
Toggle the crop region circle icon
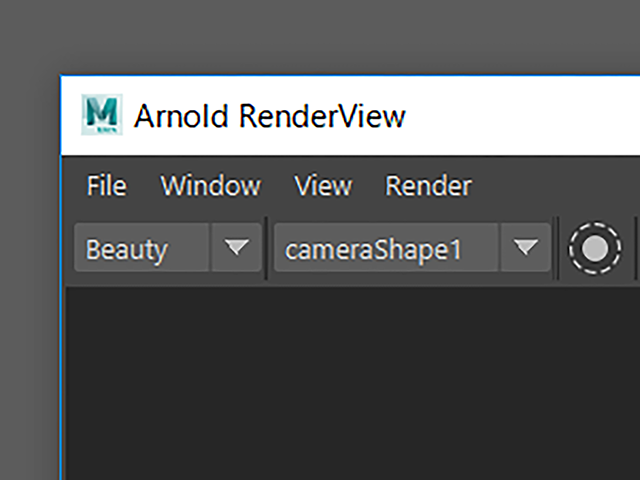pos(595,248)
